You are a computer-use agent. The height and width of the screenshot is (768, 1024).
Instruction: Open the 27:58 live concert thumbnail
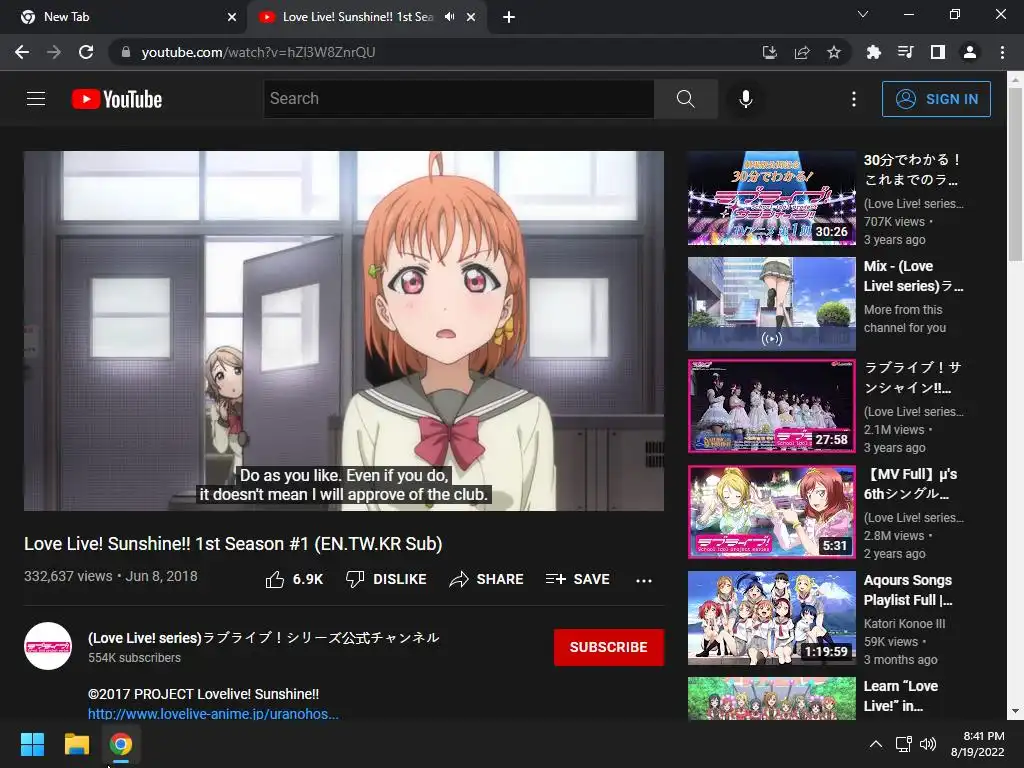tap(772, 406)
